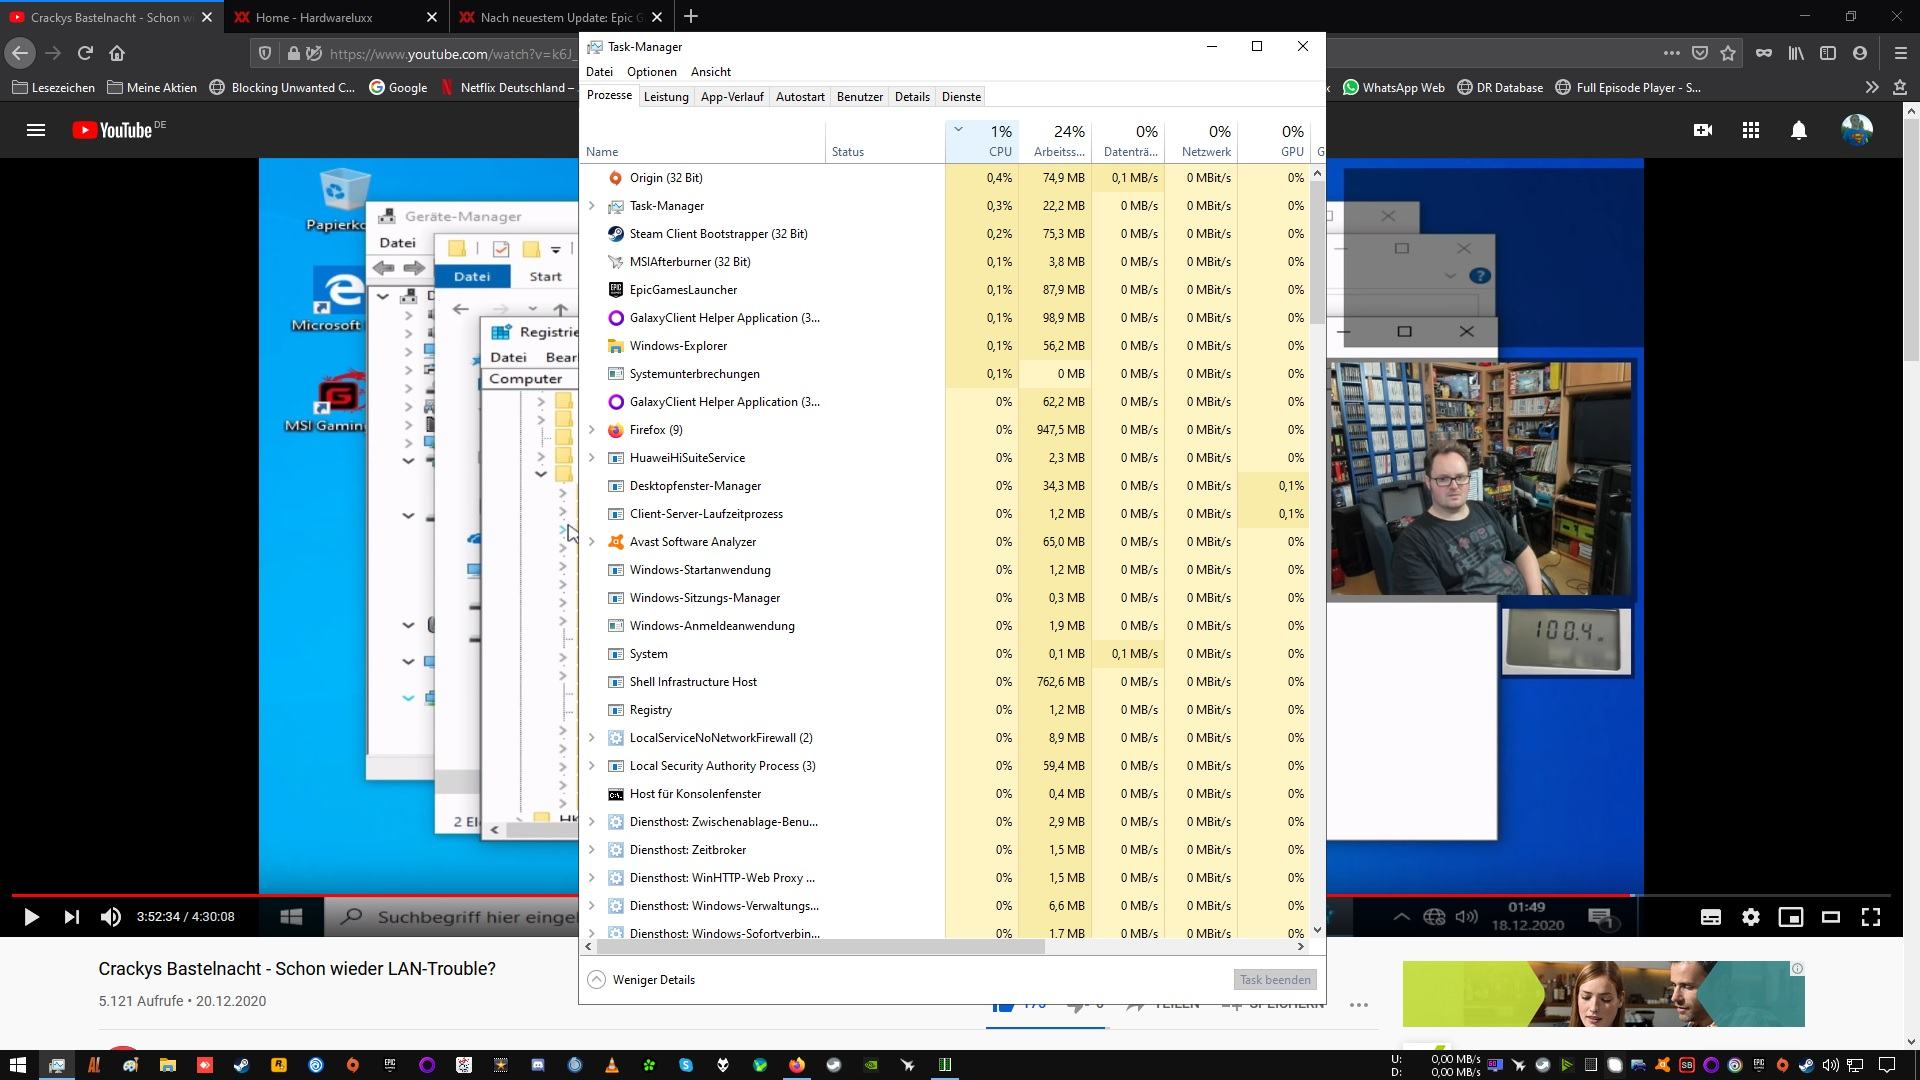The width and height of the screenshot is (1920, 1080).
Task: Select the Origin (32 Bit) process row
Action: tap(945, 178)
